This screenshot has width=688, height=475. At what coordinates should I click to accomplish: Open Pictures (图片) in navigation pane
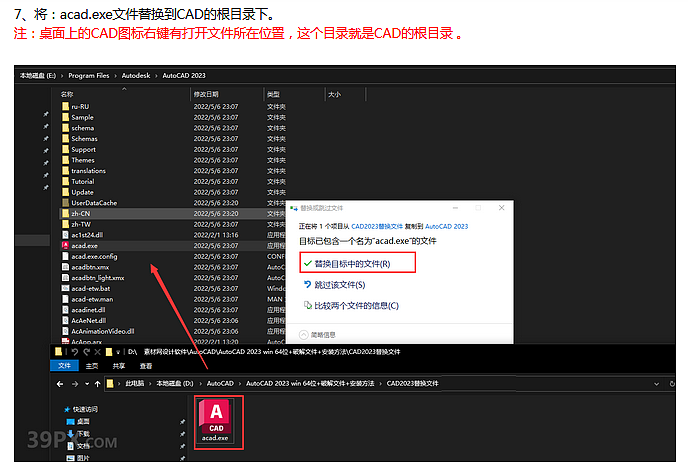click(78, 458)
